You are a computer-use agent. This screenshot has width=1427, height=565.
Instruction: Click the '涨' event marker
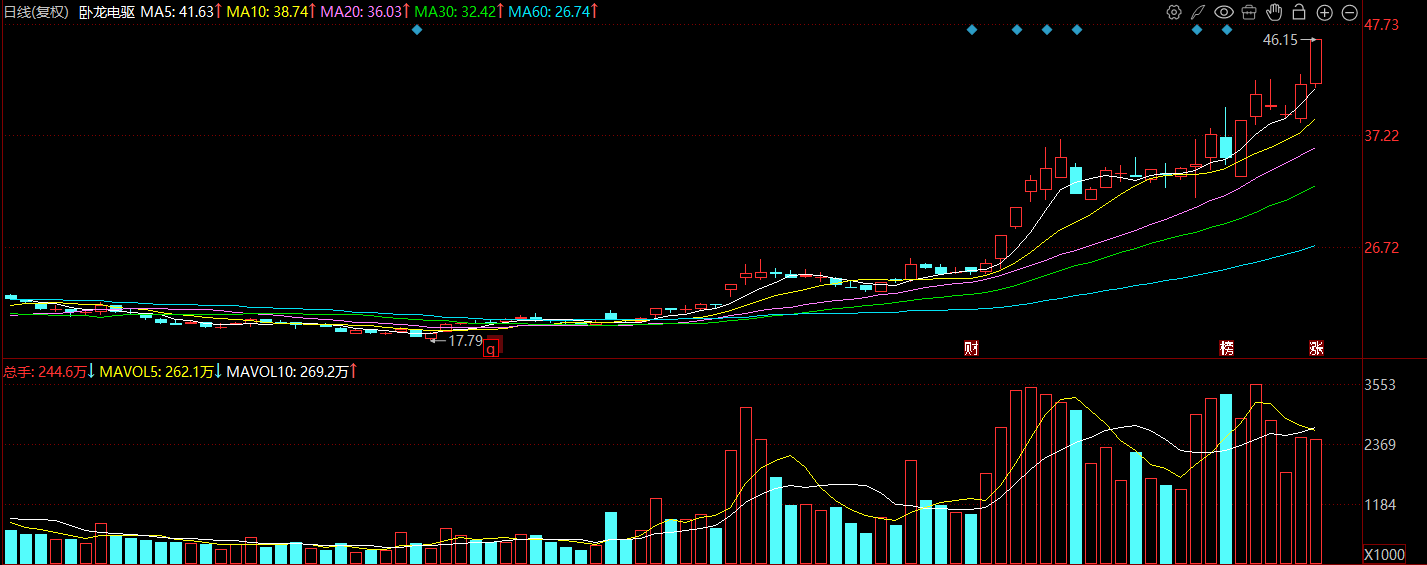tap(1317, 348)
